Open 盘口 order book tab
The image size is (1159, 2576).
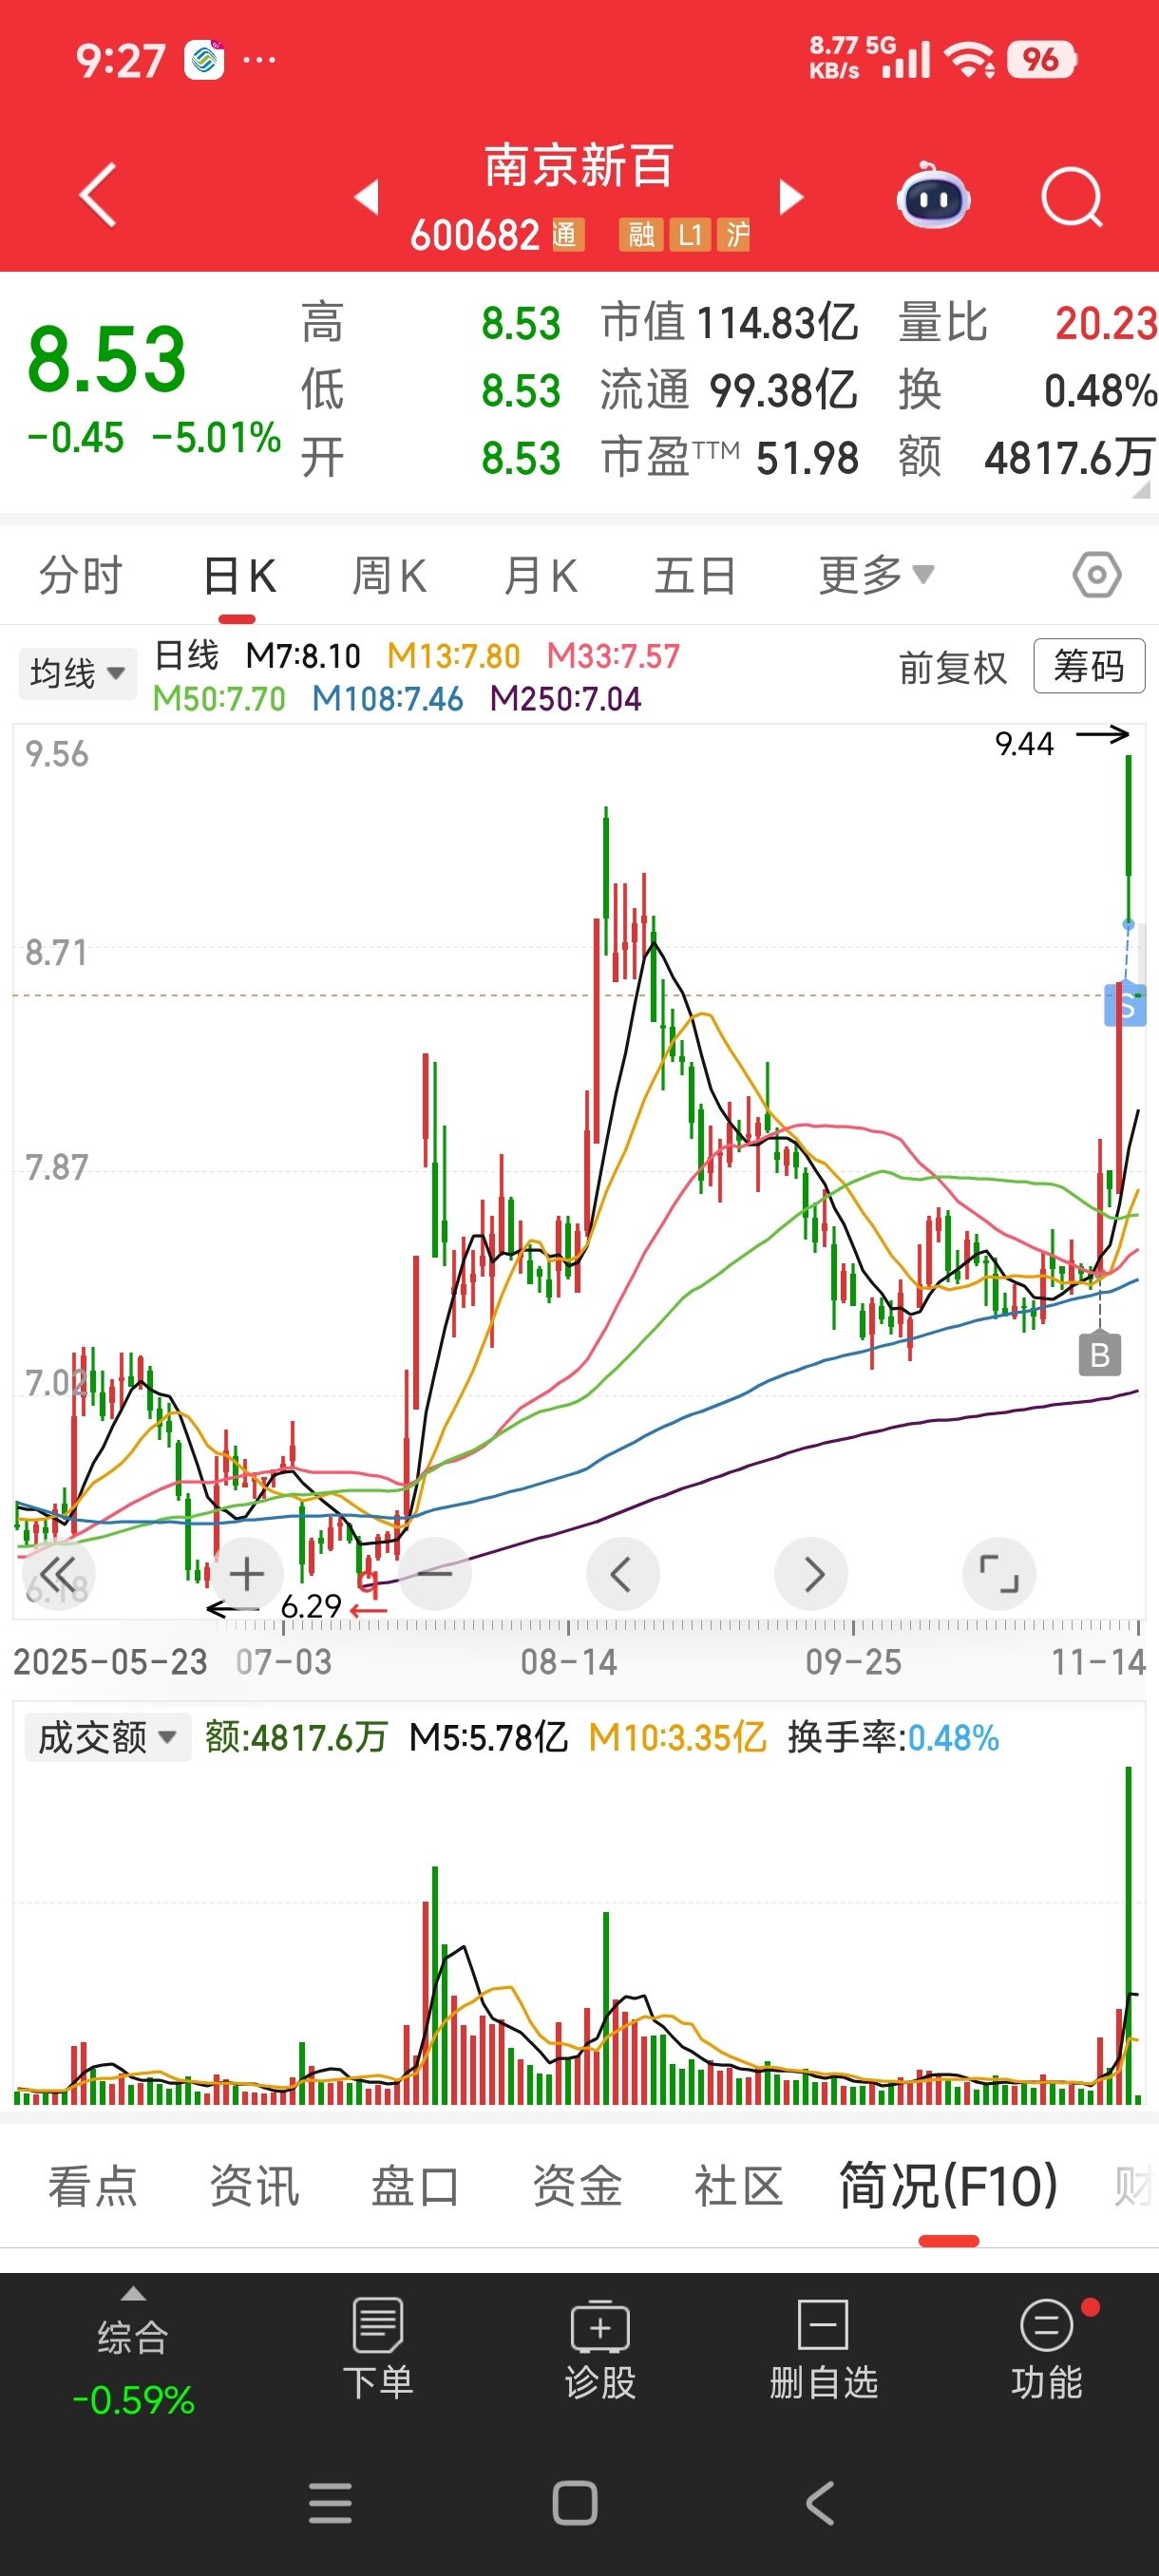coord(416,2186)
